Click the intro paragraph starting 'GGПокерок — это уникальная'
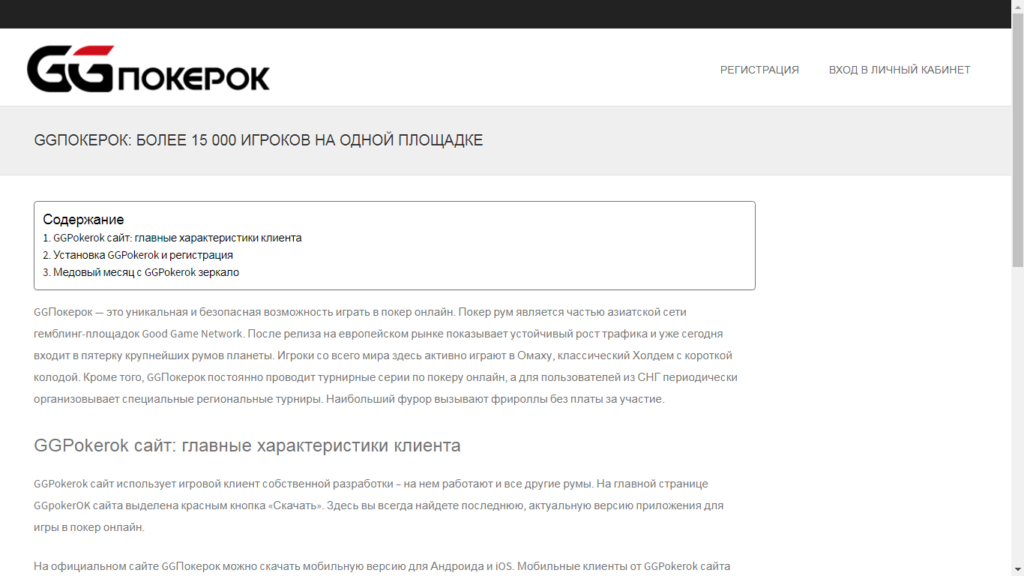Screen dimensions: 1024x576 (x=380, y=355)
